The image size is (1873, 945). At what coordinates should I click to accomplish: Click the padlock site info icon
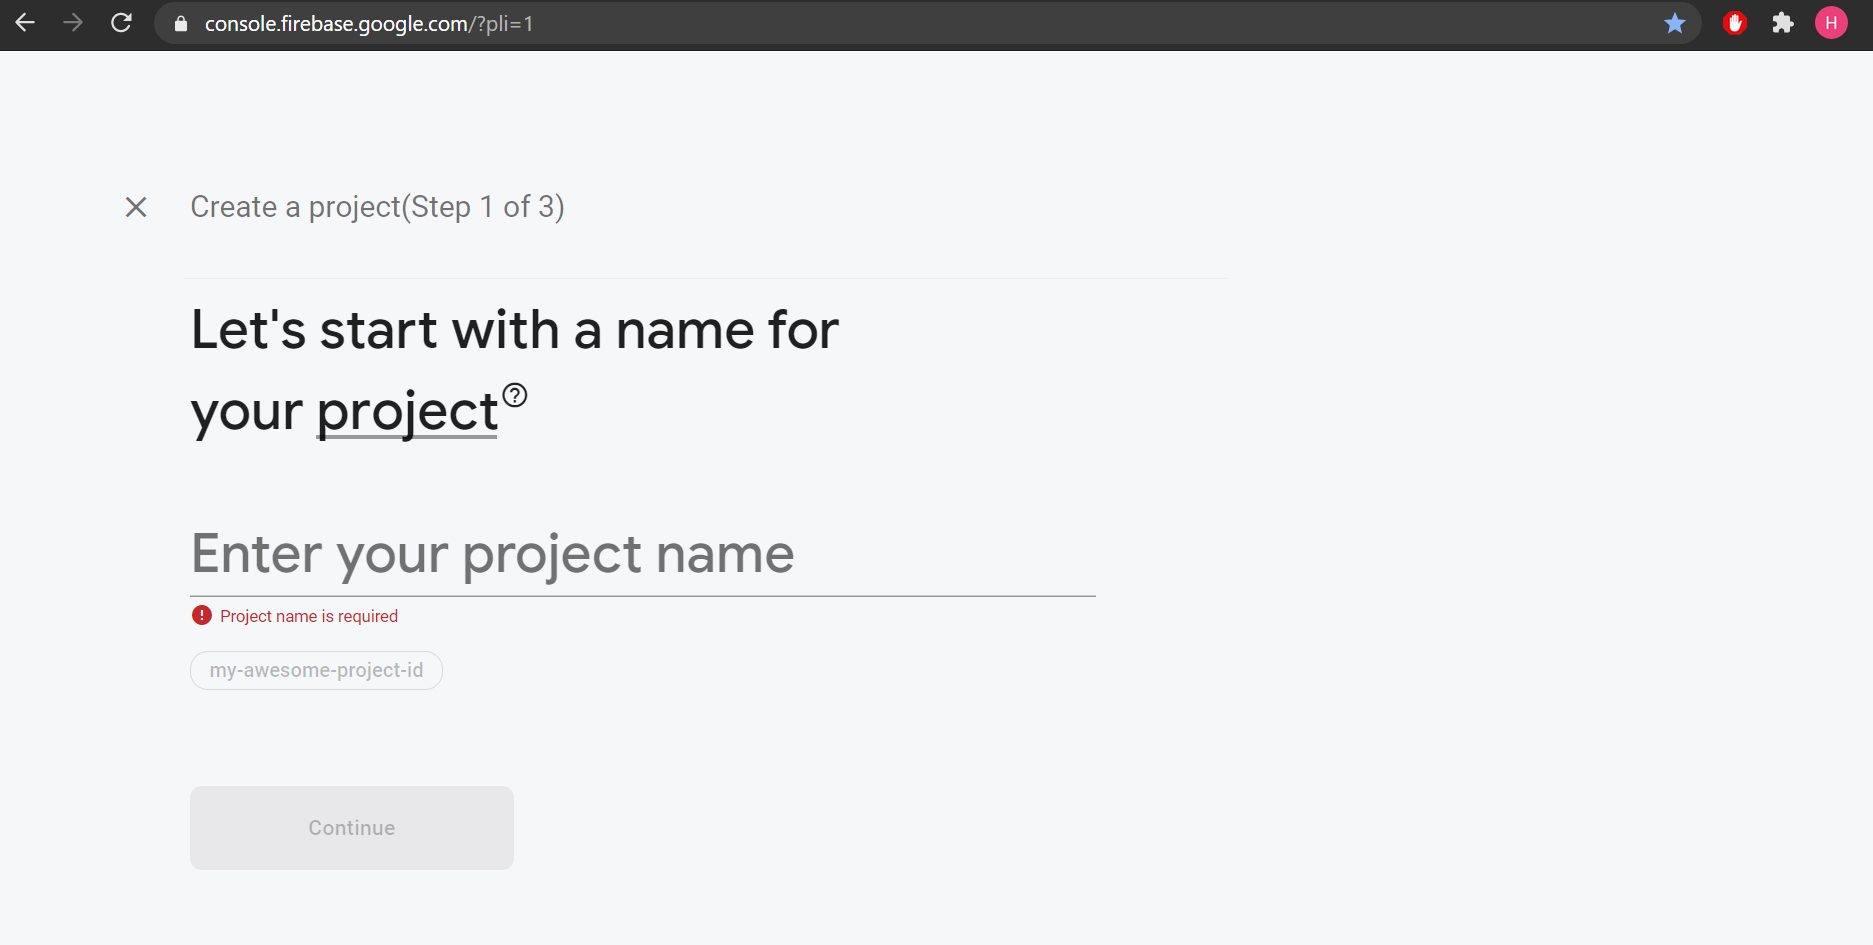[181, 23]
